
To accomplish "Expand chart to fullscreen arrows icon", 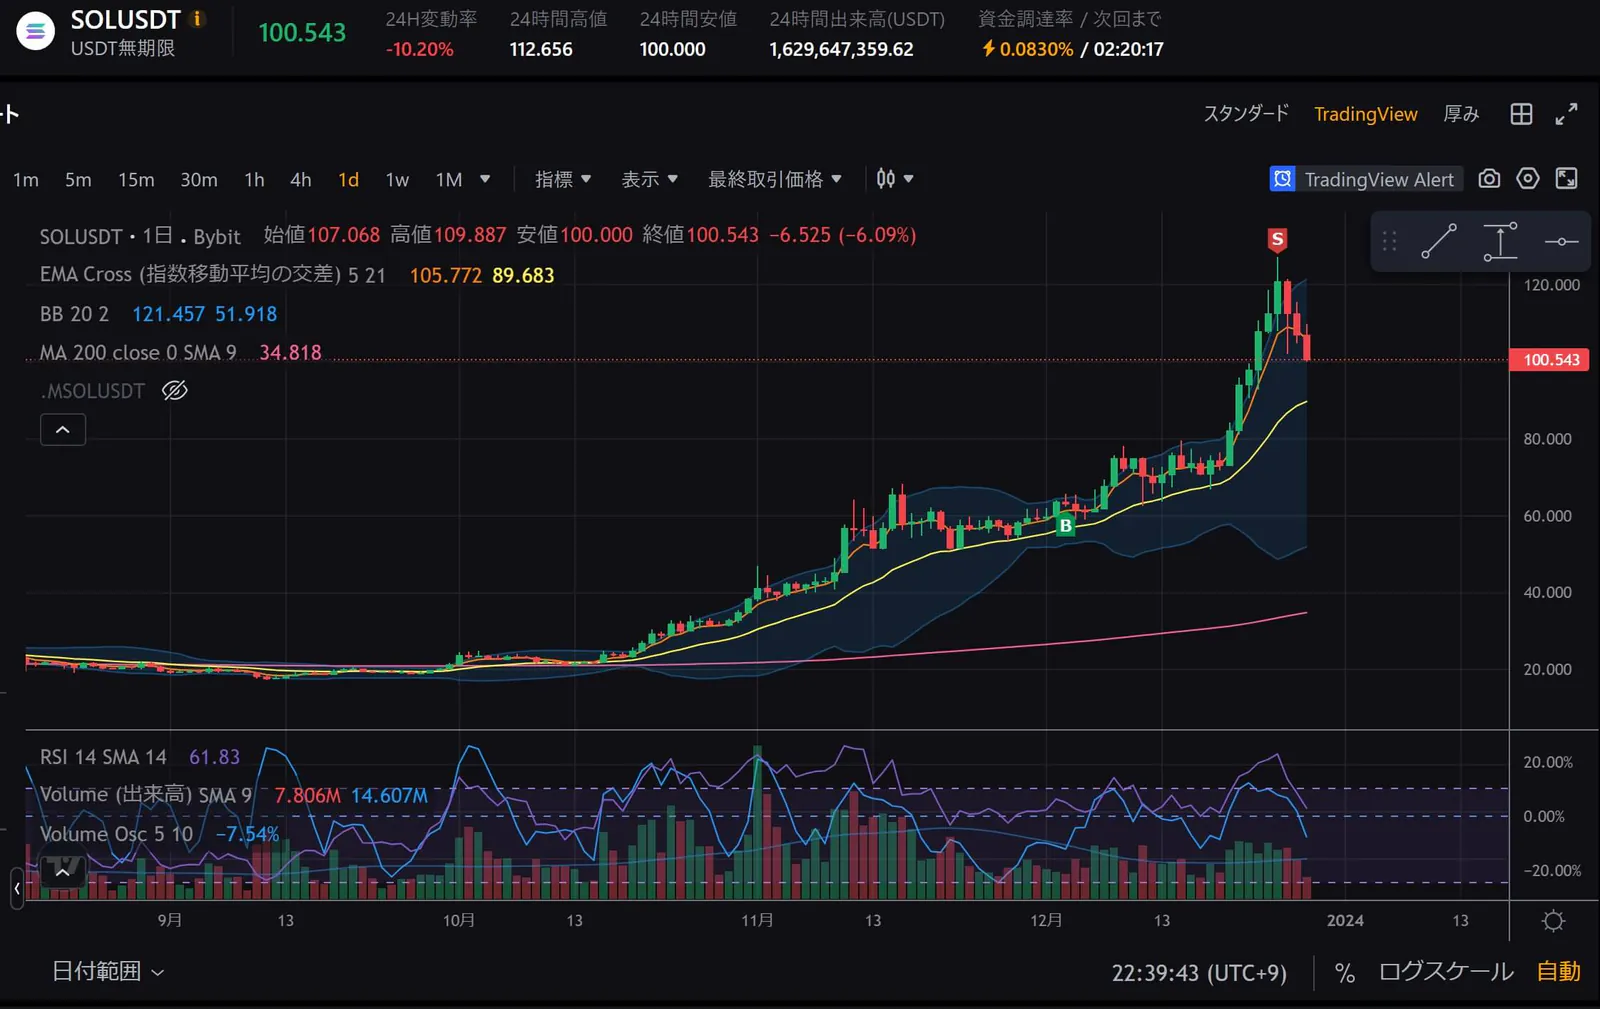I will pos(1567,114).
